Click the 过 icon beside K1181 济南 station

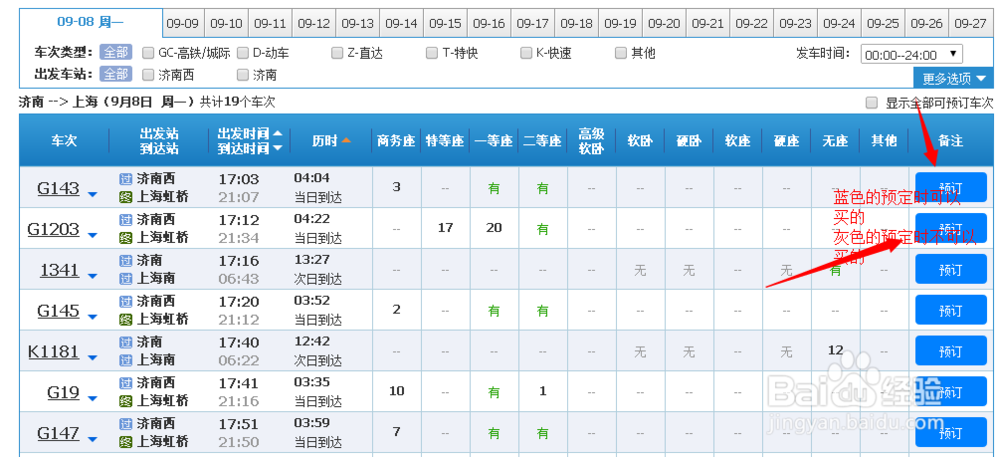point(126,342)
